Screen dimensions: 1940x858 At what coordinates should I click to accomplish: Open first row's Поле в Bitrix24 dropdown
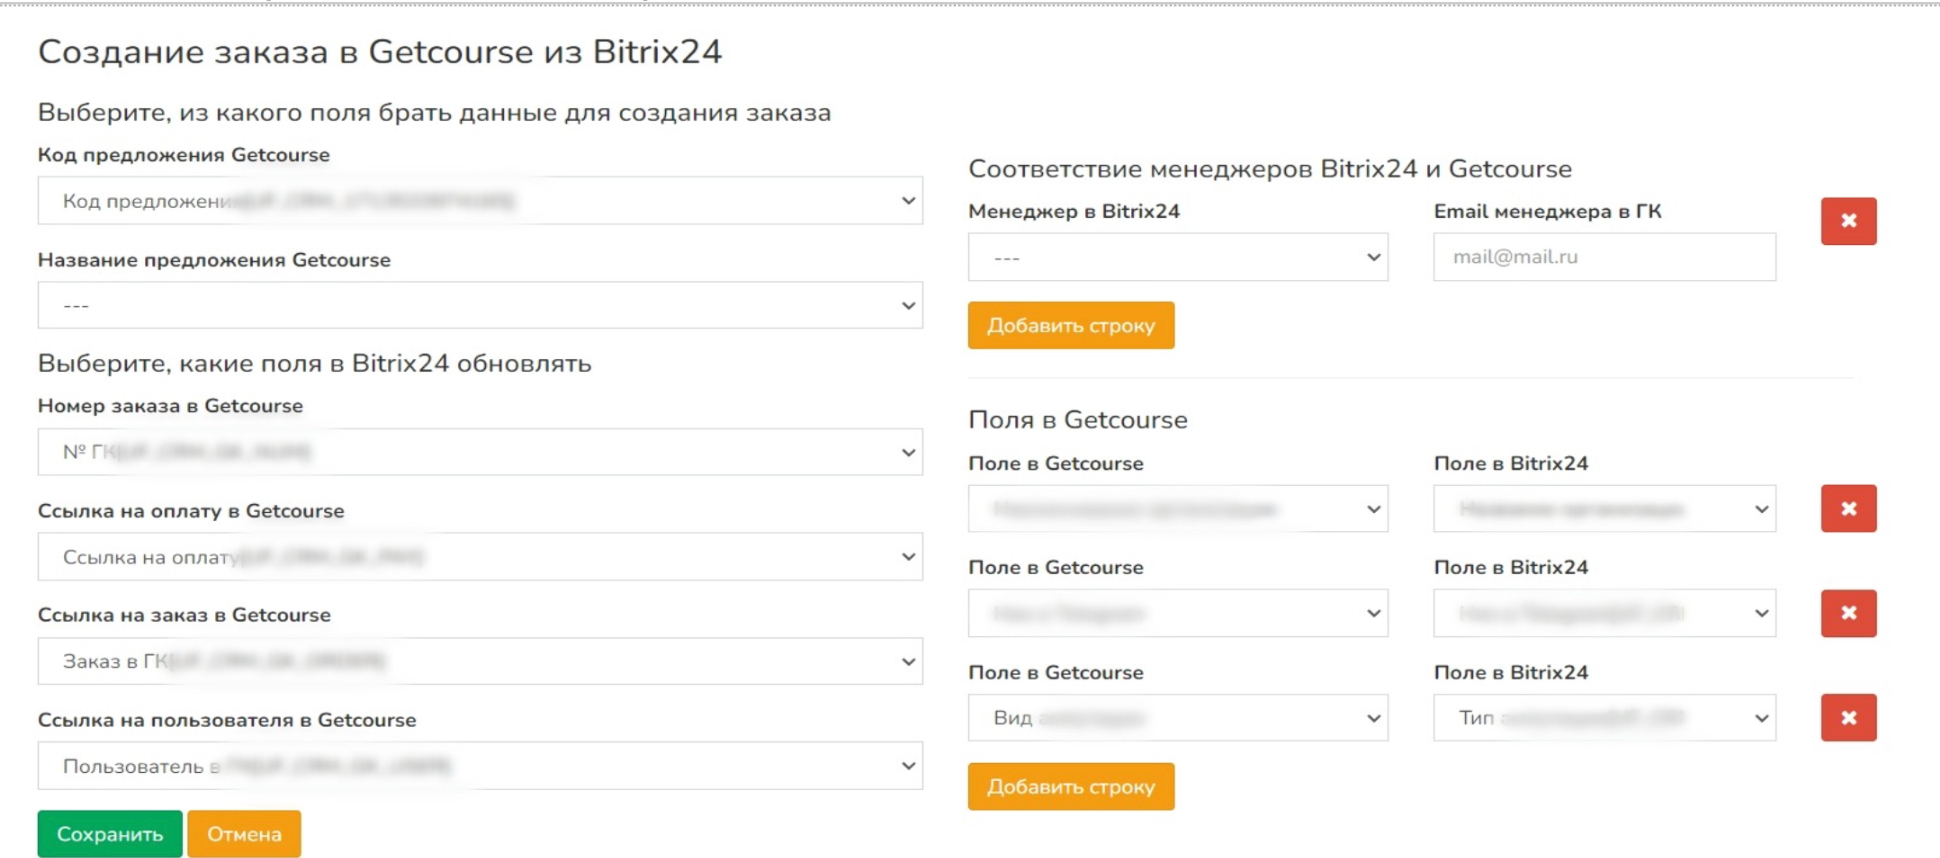[1604, 509]
